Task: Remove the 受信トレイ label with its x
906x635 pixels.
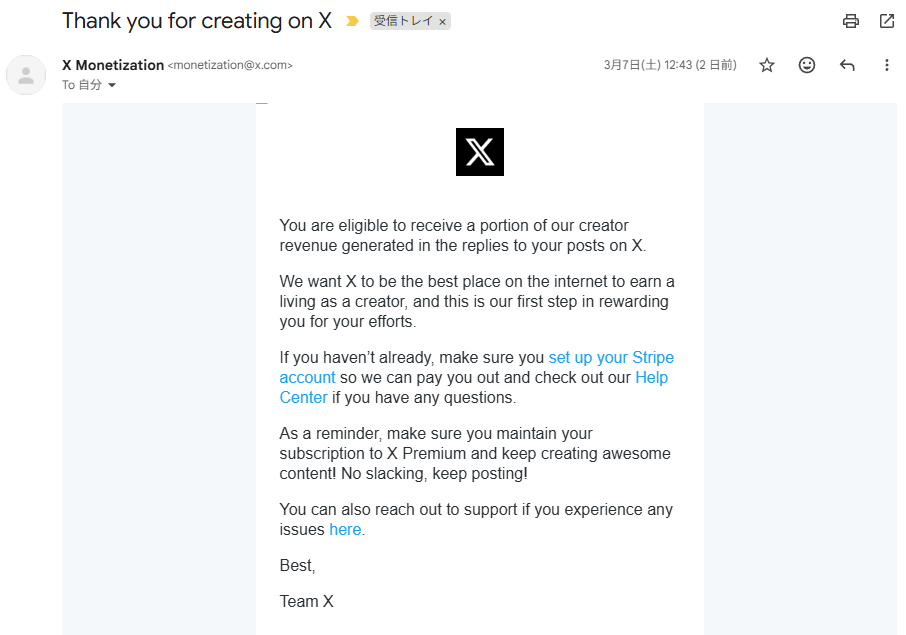Action: [443, 21]
